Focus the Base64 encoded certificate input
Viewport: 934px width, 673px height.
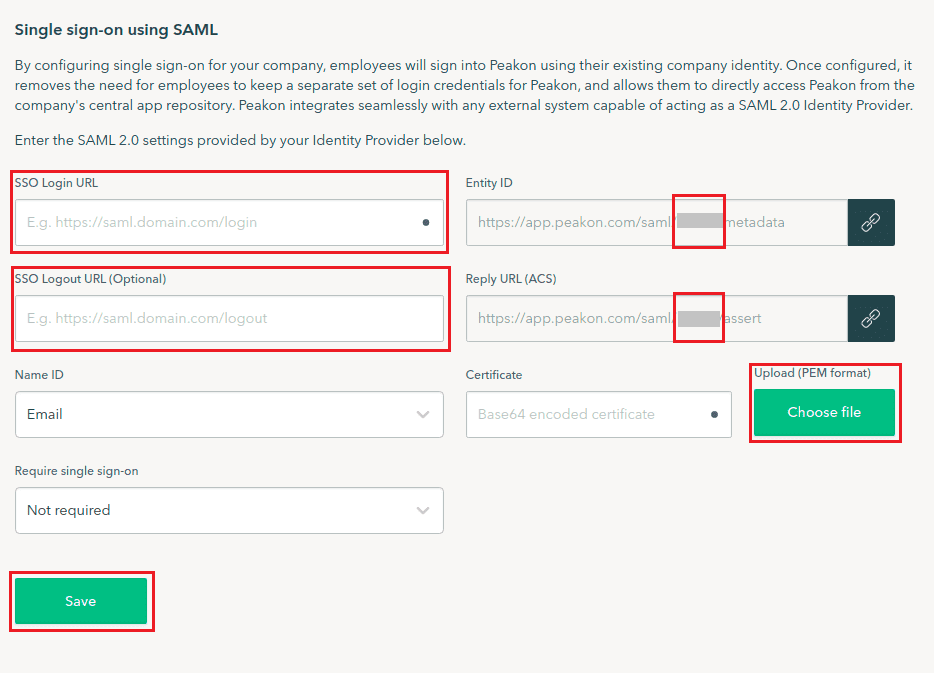click(x=585, y=414)
